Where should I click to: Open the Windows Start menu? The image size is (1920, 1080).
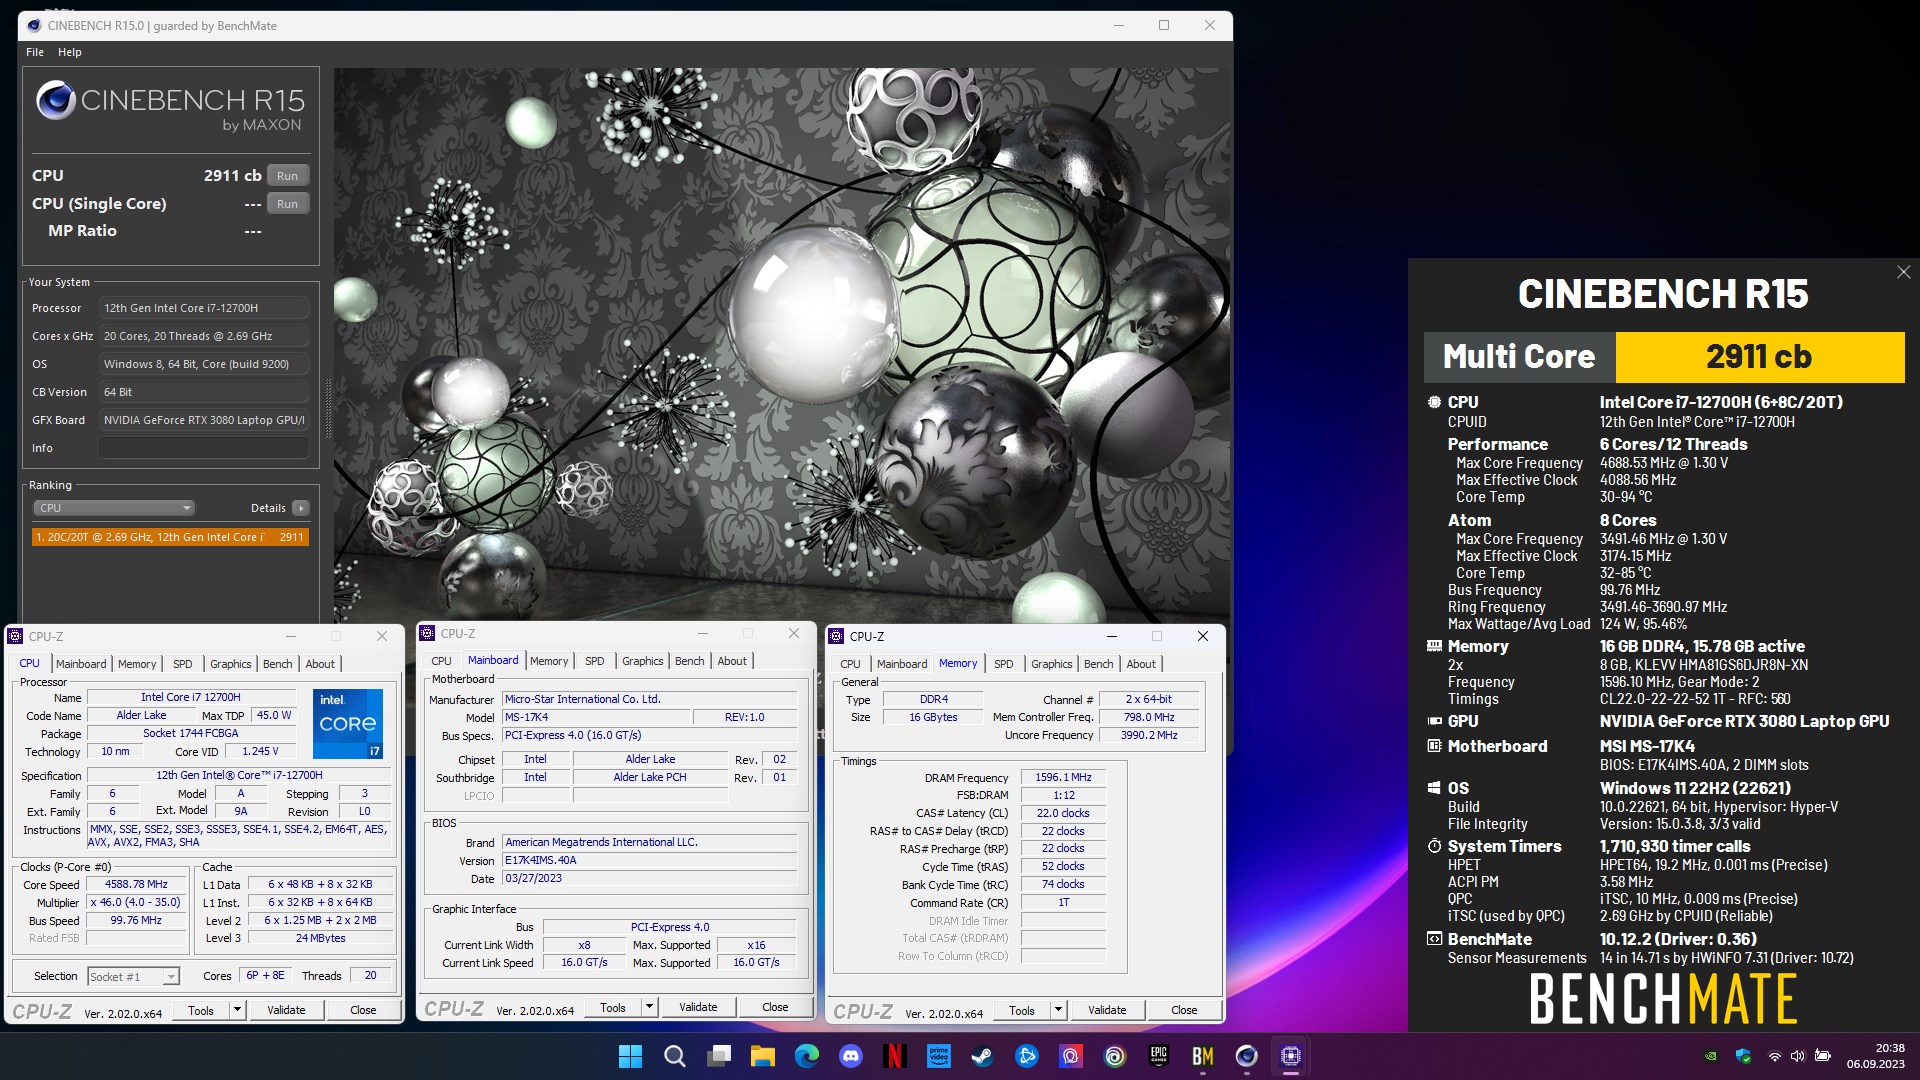tap(630, 1056)
